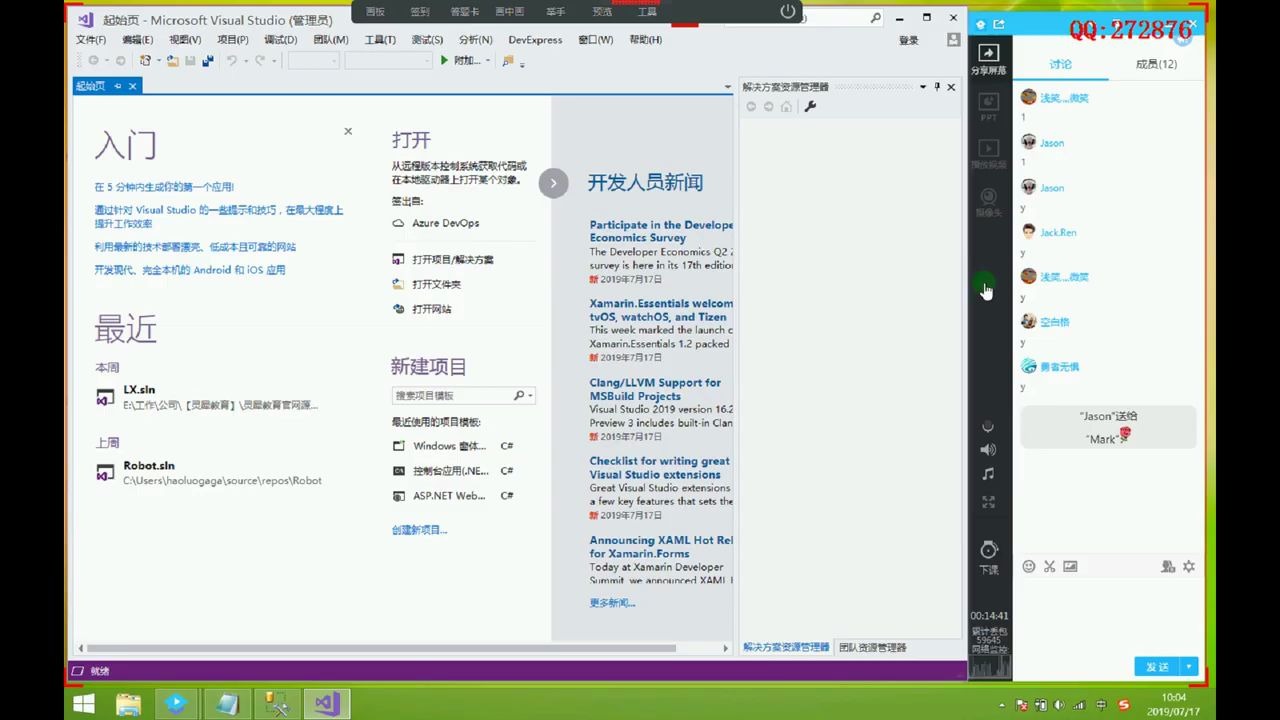Click the navigate backward toolbar icon
Viewport: 1280px width, 720px height.
94,61
